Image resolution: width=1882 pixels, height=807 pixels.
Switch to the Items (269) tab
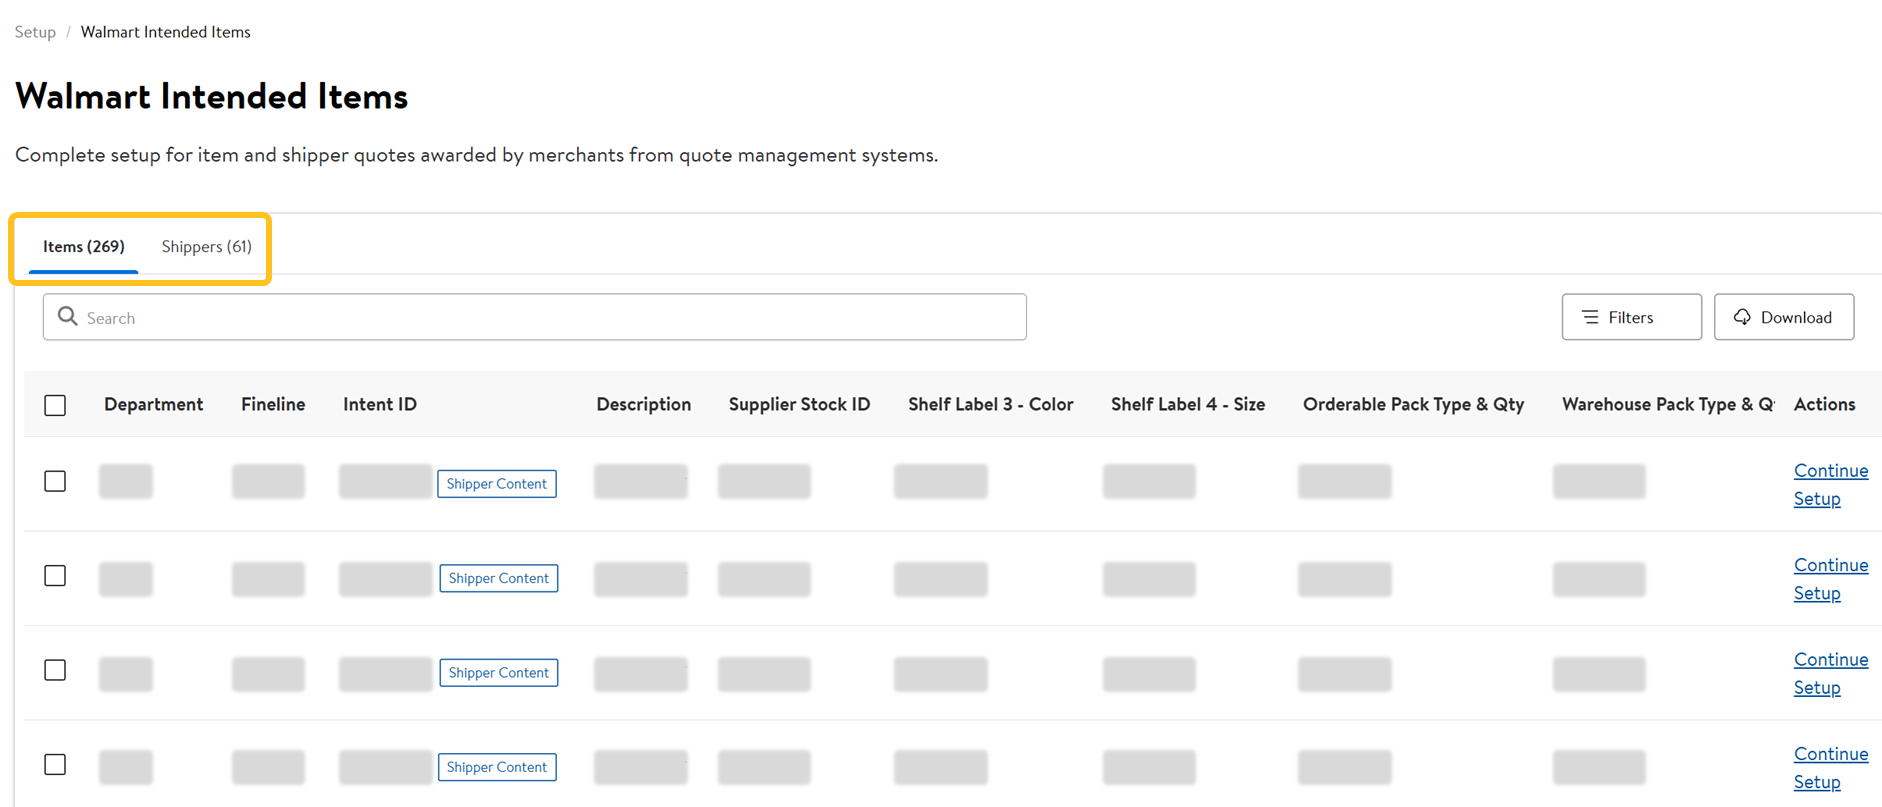pos(84,246)
